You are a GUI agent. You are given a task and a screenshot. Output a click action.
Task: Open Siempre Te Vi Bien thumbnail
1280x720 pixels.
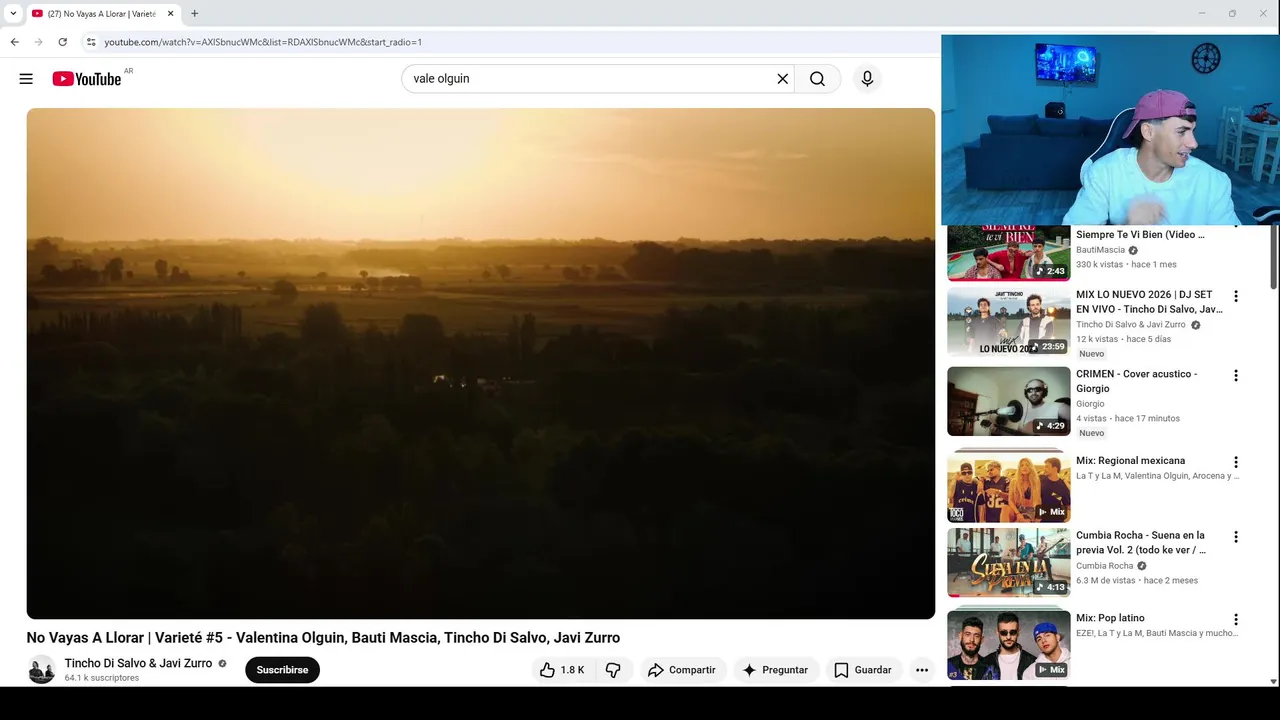pos(1008,253)
